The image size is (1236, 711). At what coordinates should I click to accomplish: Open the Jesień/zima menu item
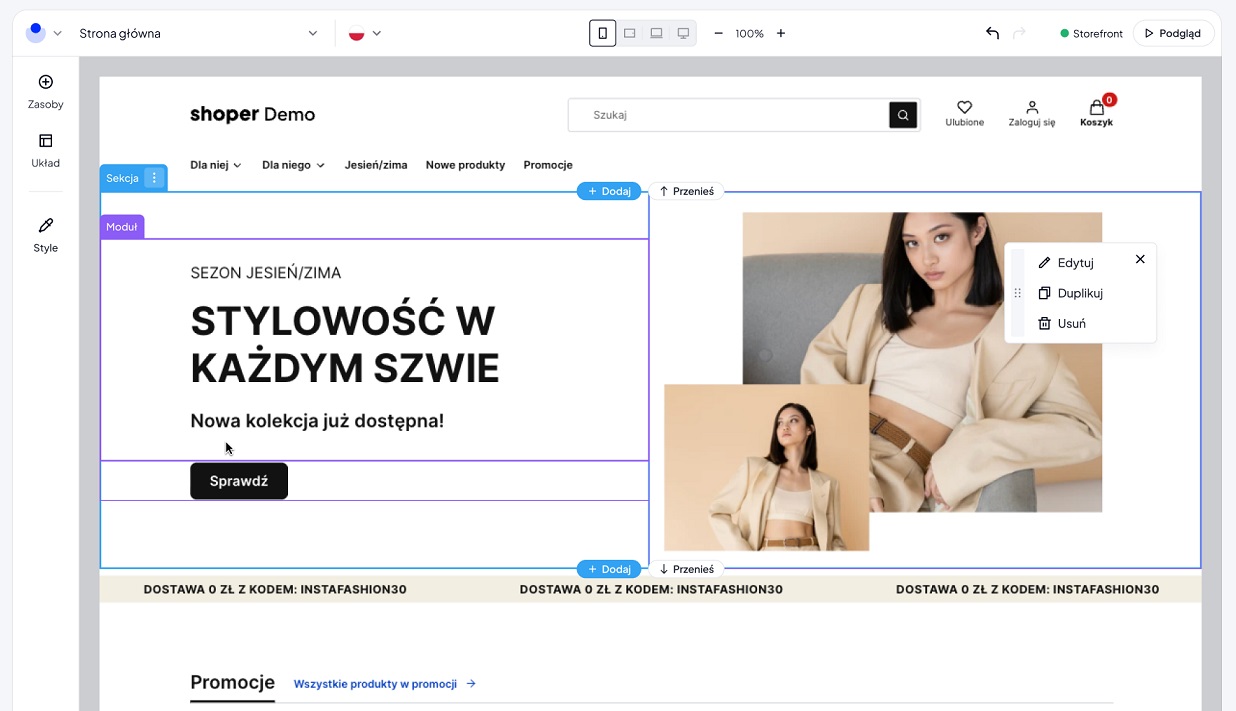pyautogui.click(x=376, y=165)
